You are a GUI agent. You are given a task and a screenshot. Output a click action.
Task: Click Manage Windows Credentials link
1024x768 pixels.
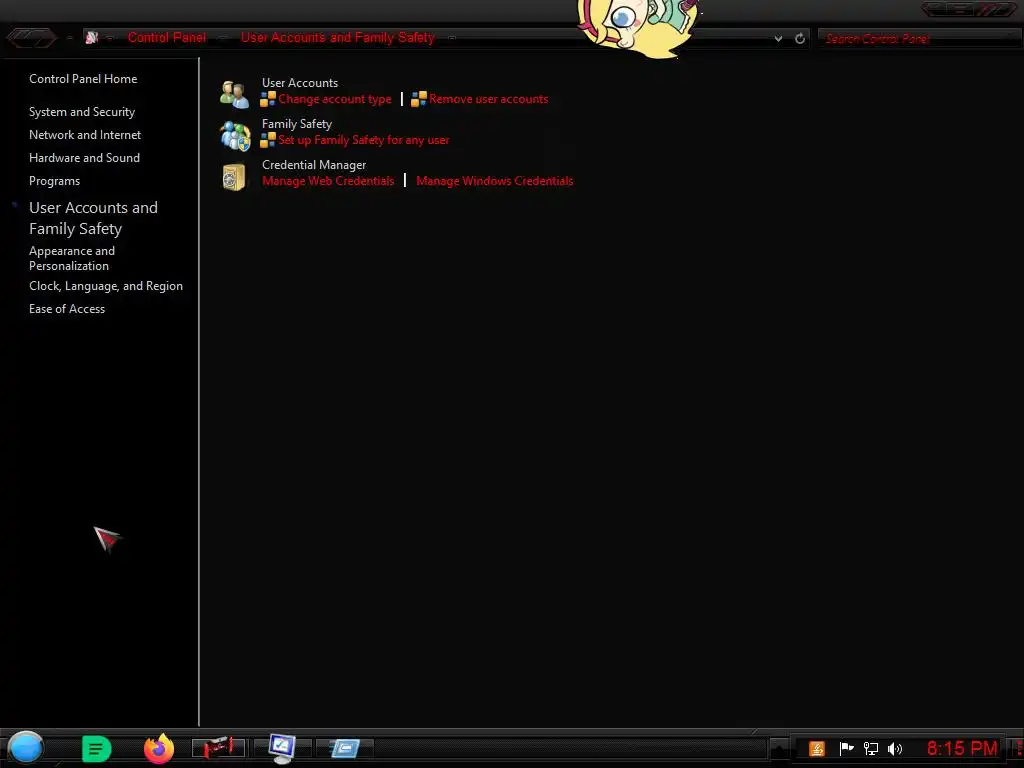coord(494,181)
